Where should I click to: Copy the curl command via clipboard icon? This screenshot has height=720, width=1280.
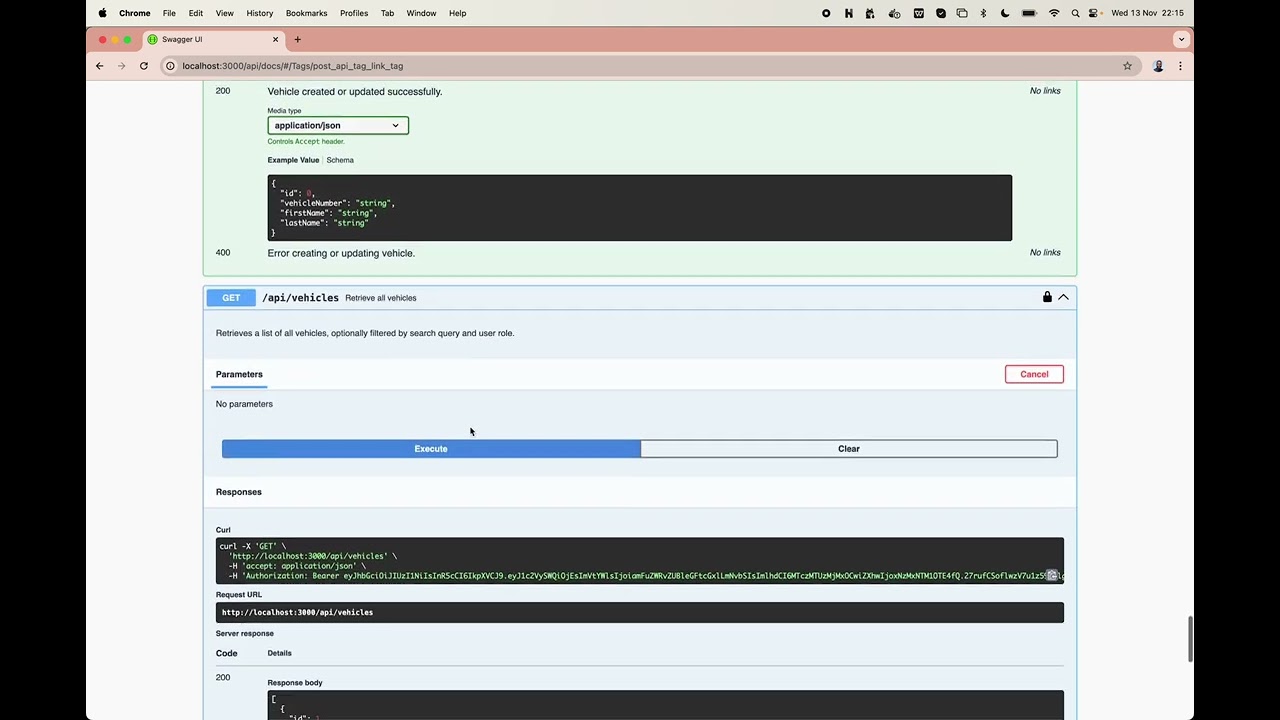(1052, 576)
